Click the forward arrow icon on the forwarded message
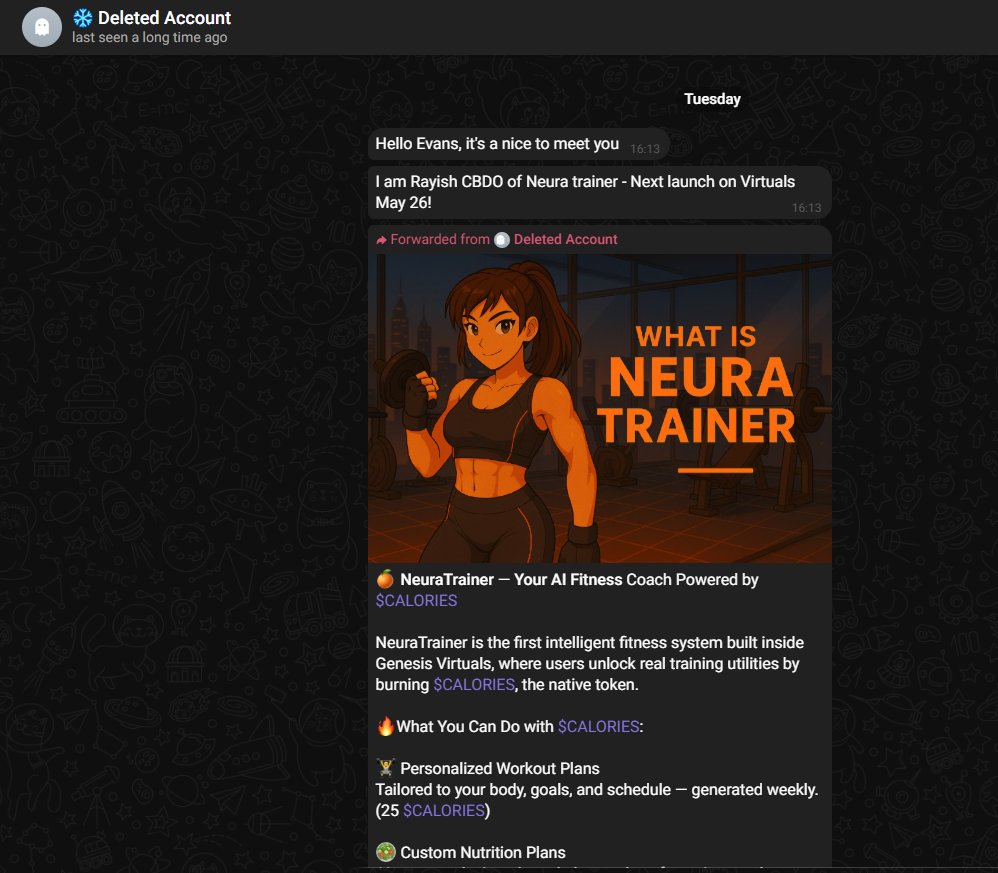The height and width of the screenshot is (873, 998). tap(381, 240)
